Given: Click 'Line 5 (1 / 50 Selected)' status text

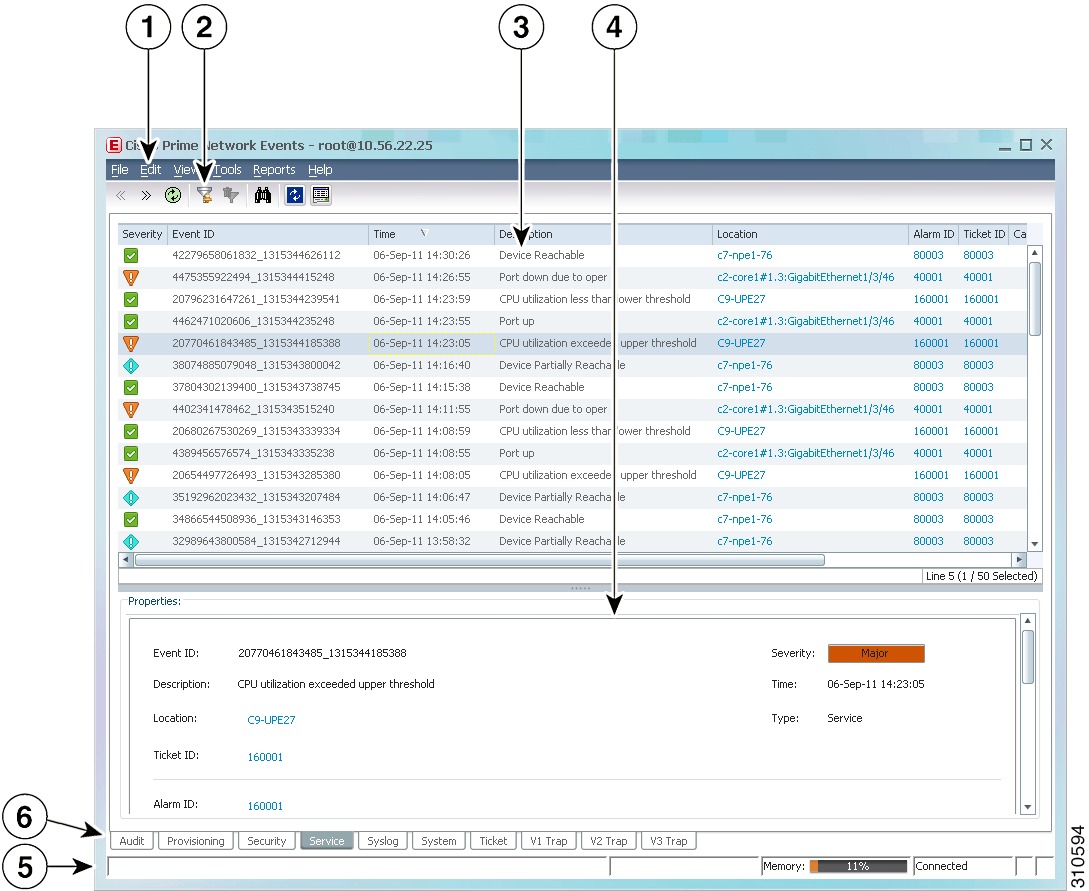Looking at the screenshot, I should pyautogui.click(x=981, y=576).
